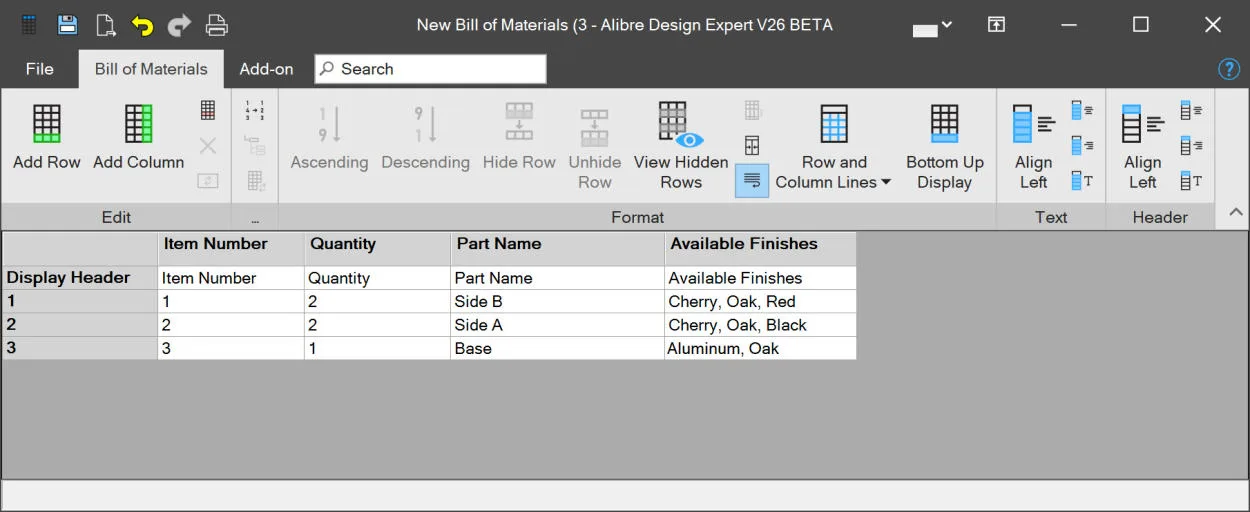Open the ribbon display options button
The image size is (1250, 512).
996,25
